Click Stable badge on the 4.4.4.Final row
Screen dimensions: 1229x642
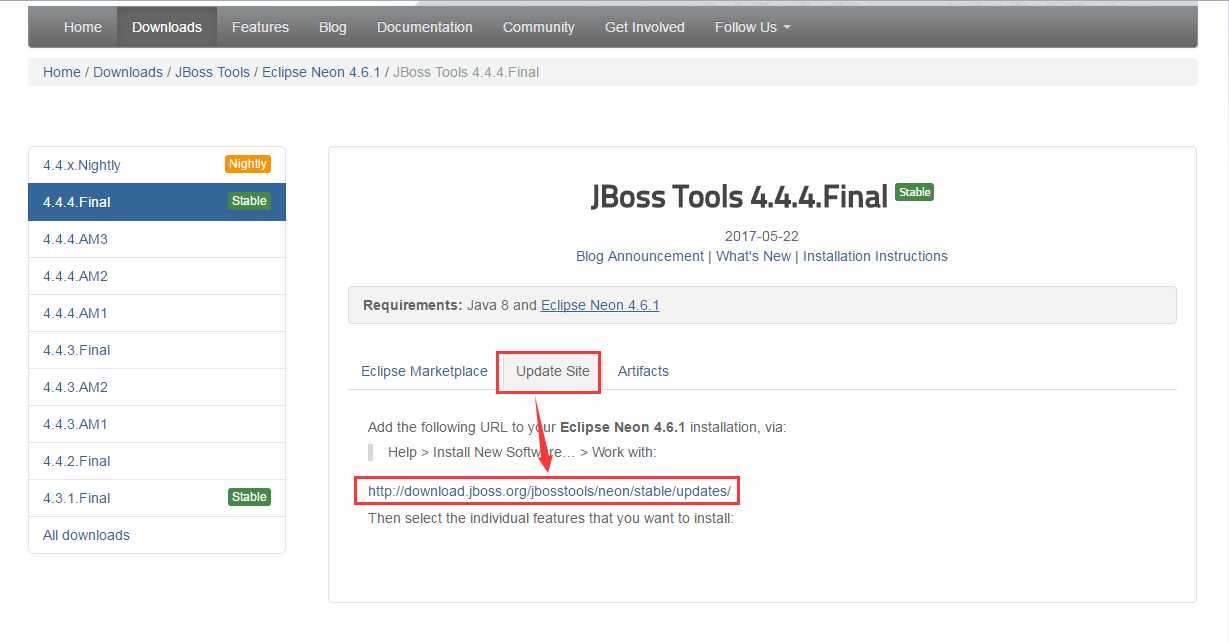[249, 201]
